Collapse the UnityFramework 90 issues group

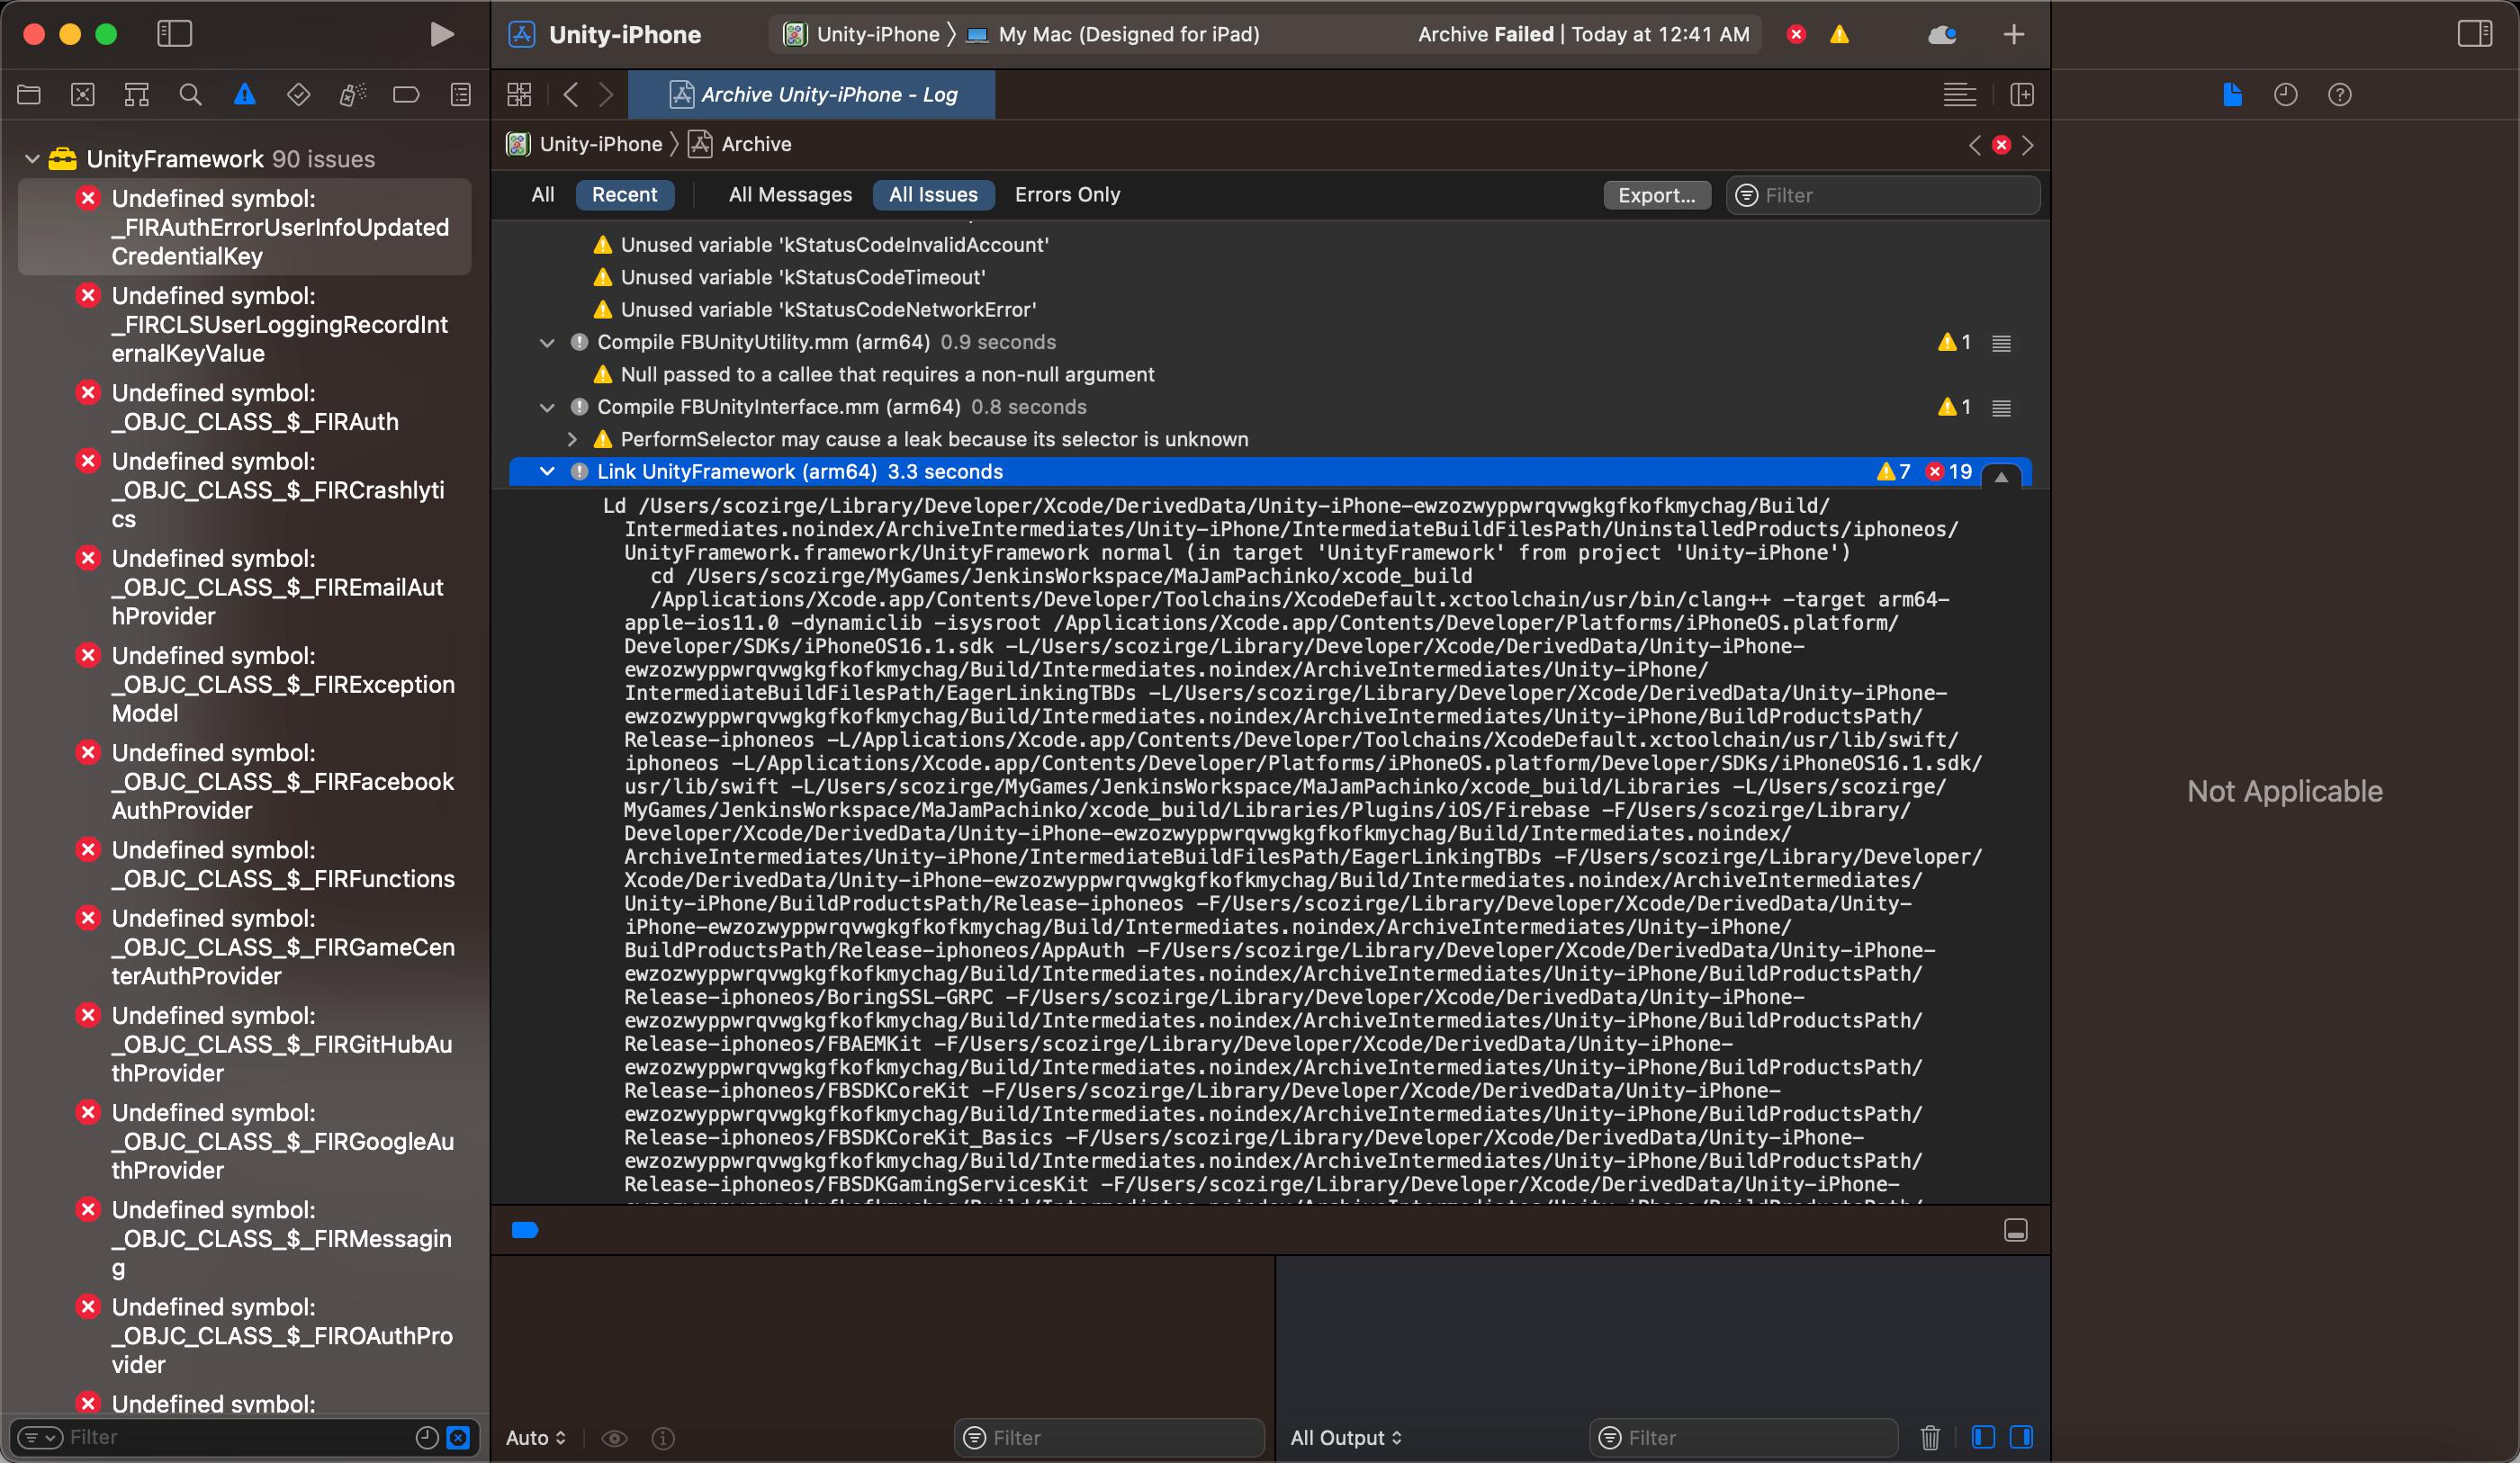tap(32, 159)
